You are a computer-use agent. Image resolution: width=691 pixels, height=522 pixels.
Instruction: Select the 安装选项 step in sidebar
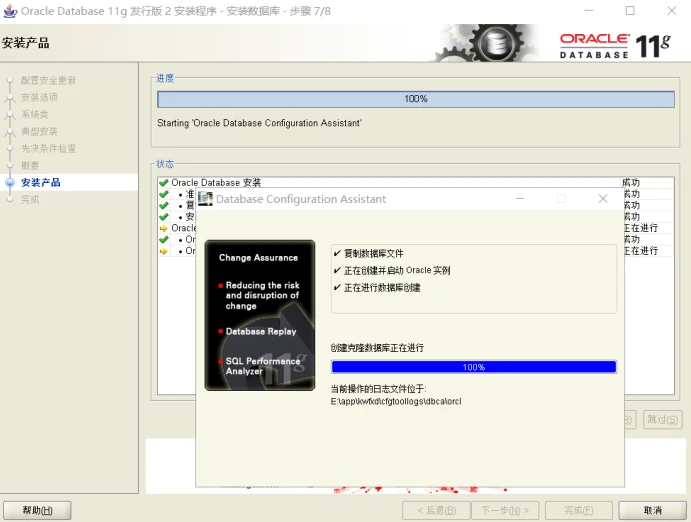(39, 97)
